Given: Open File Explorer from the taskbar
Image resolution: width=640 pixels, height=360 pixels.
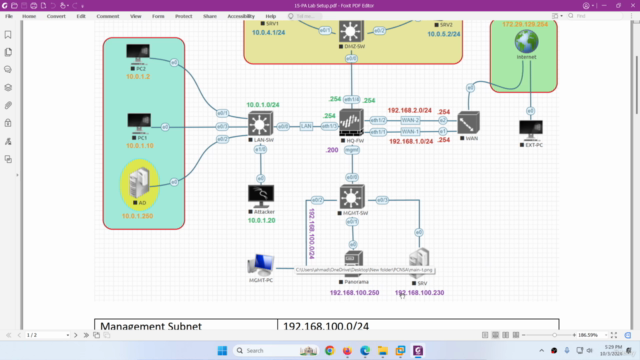Looking at the screenshot, I should tap(382, 351).
